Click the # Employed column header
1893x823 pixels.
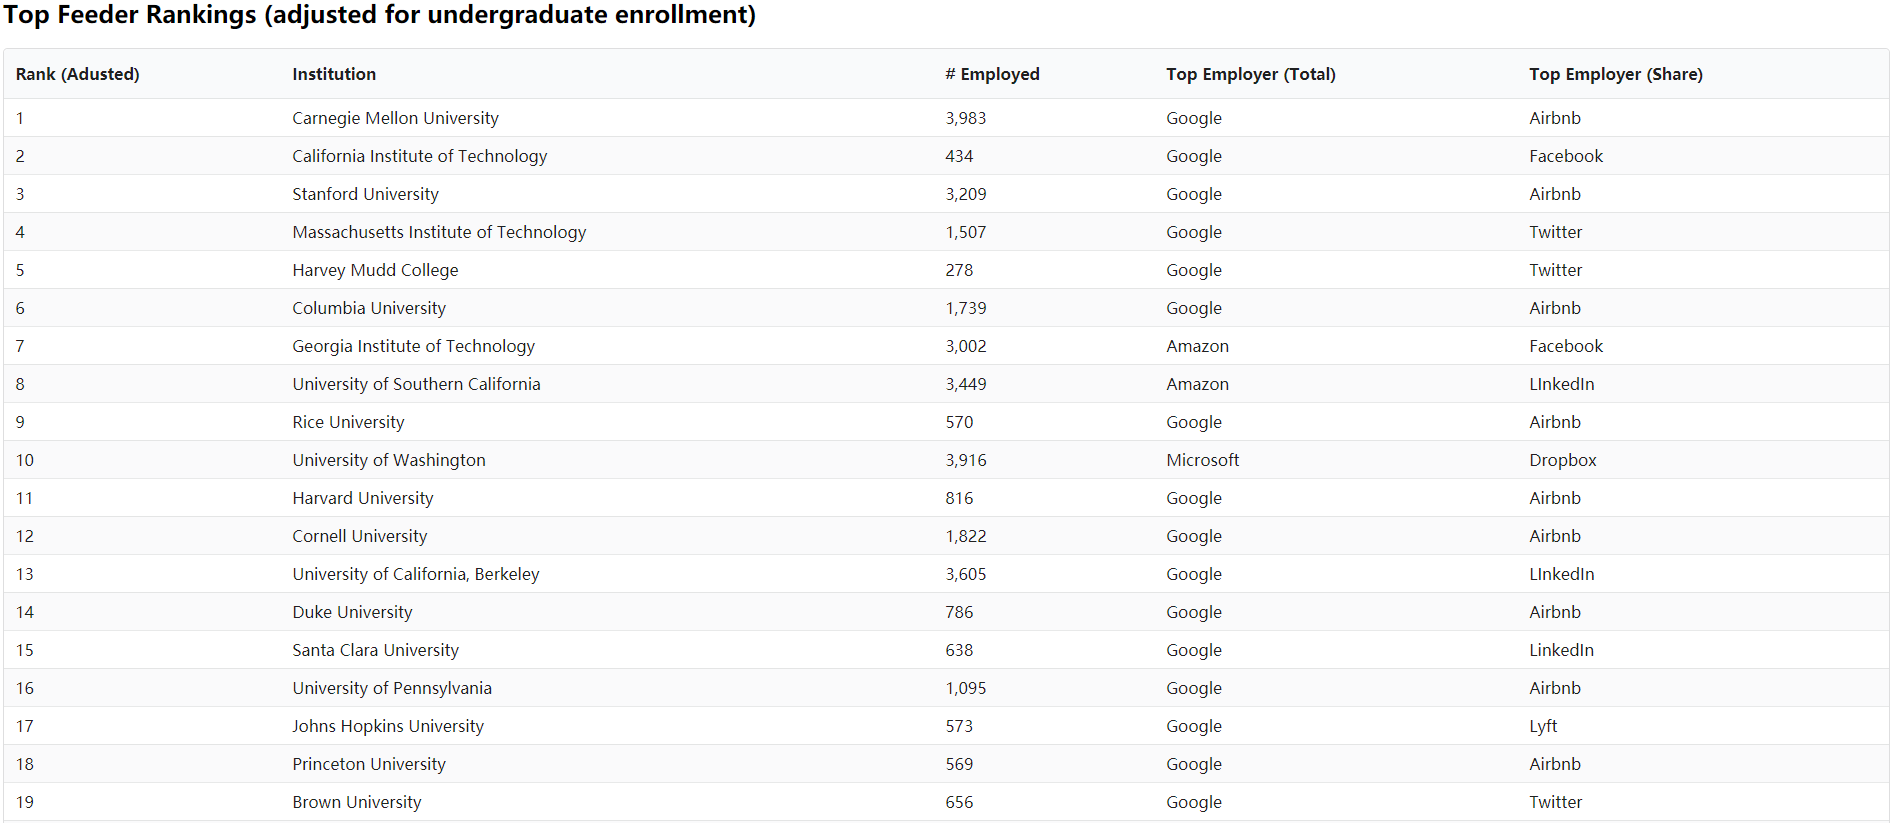pos(992,74)
